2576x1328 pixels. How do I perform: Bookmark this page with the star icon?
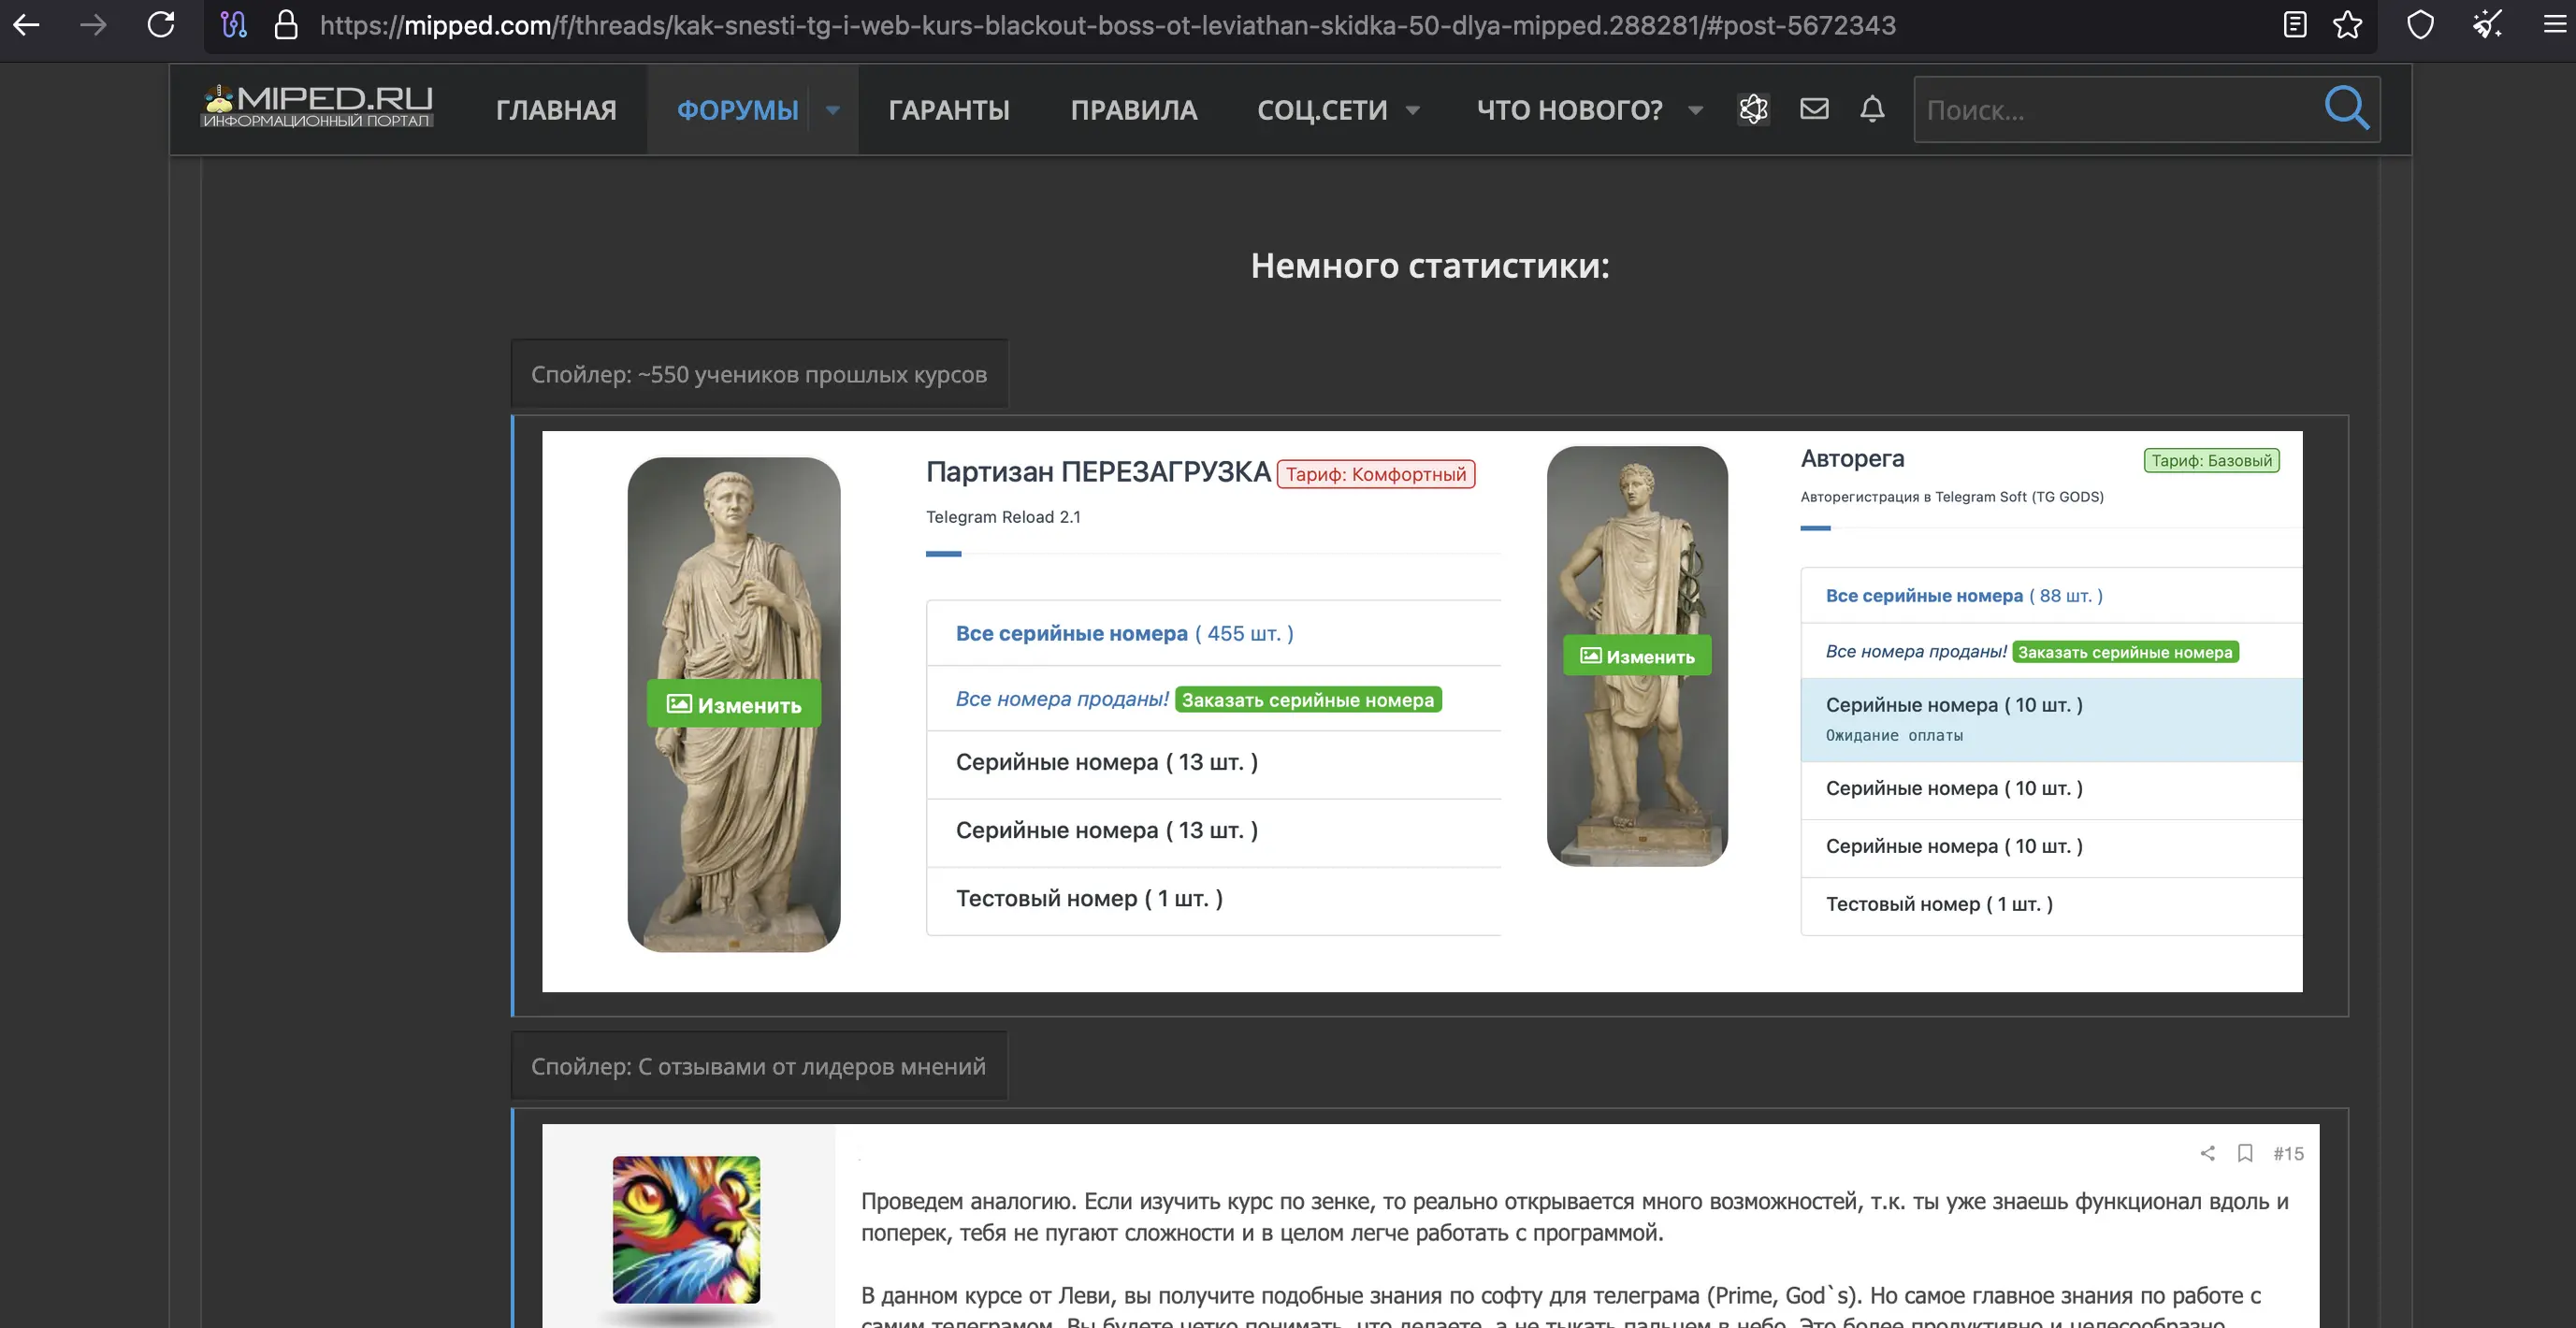click(2347, 25)
